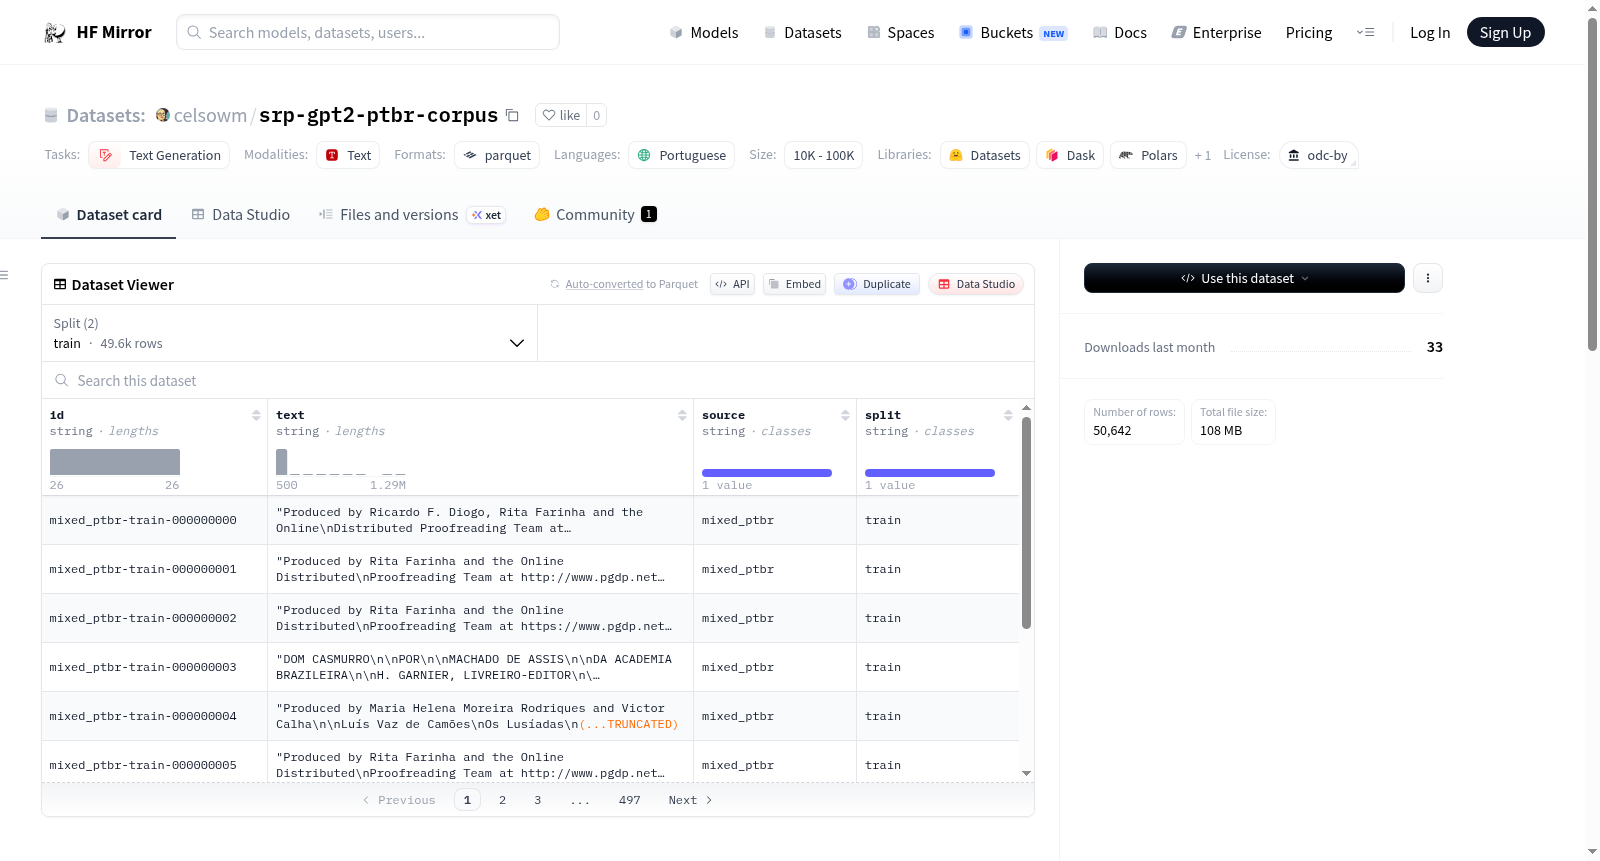Viewport: 1600px width, 861px height.
Task: Expand the Split train dropdown
Action: (x=290, y=333)
